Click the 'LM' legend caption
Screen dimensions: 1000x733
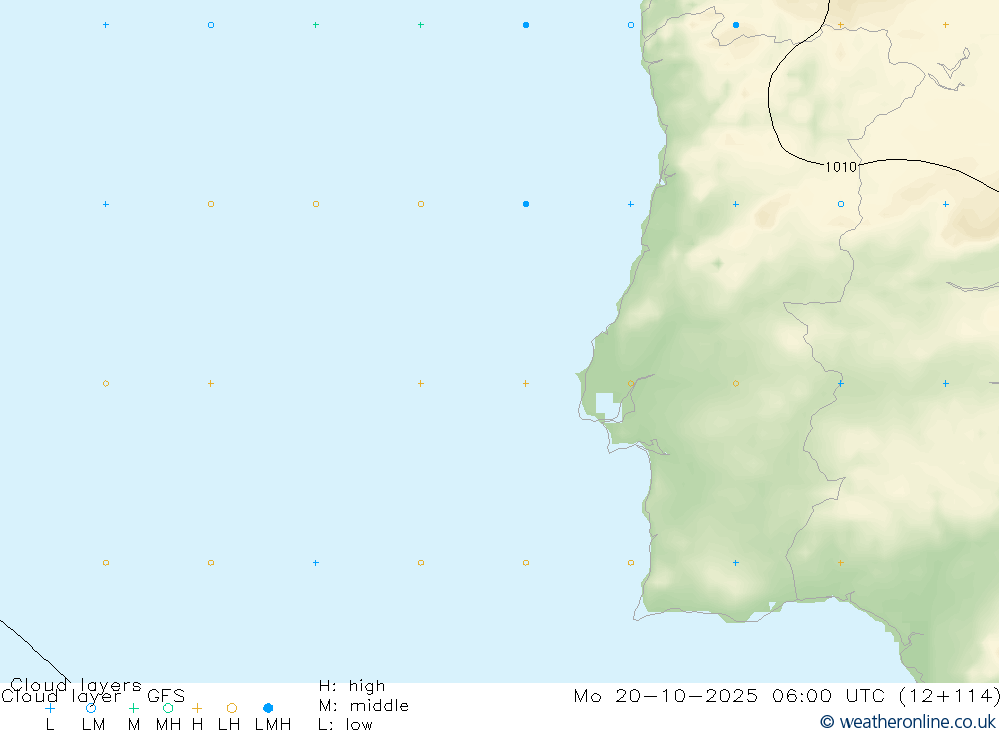point(93,725)
